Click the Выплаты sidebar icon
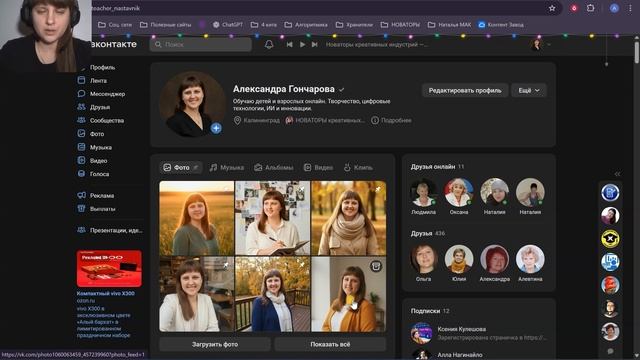Viewport: 640px width, 360px height. (x=81, y=209)
